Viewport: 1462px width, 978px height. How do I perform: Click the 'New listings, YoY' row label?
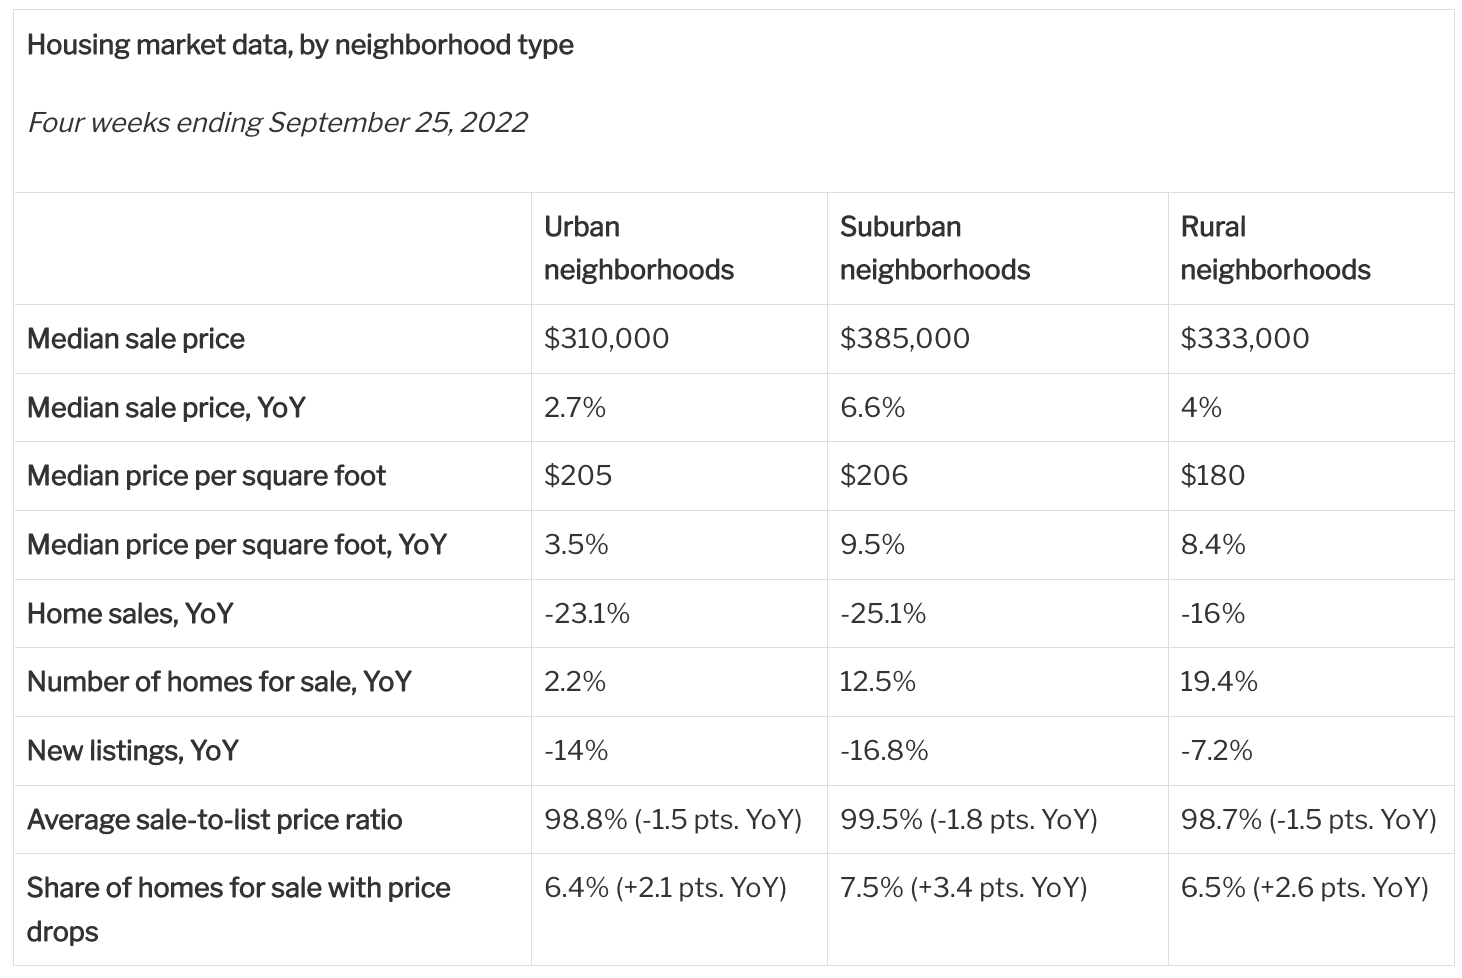[132, 751]
